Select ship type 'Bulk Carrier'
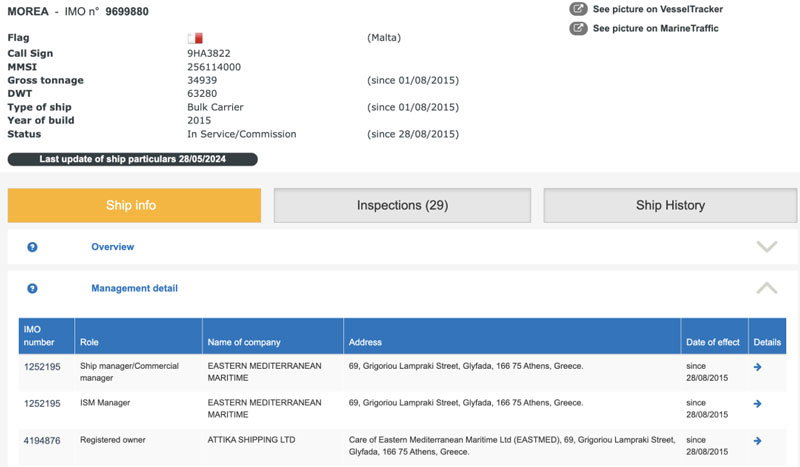Screen dimensions: 800x467 [x=215, y=107]
